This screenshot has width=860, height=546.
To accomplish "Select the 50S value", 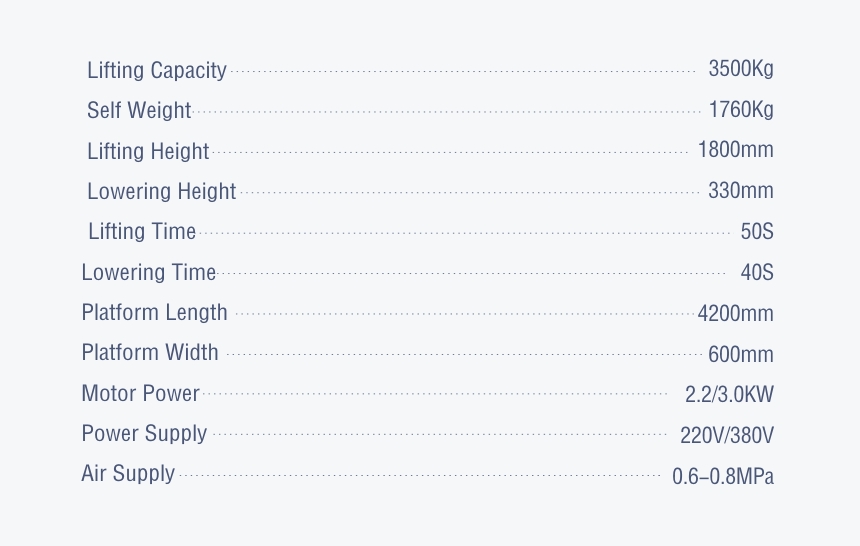I will point(757,231).
